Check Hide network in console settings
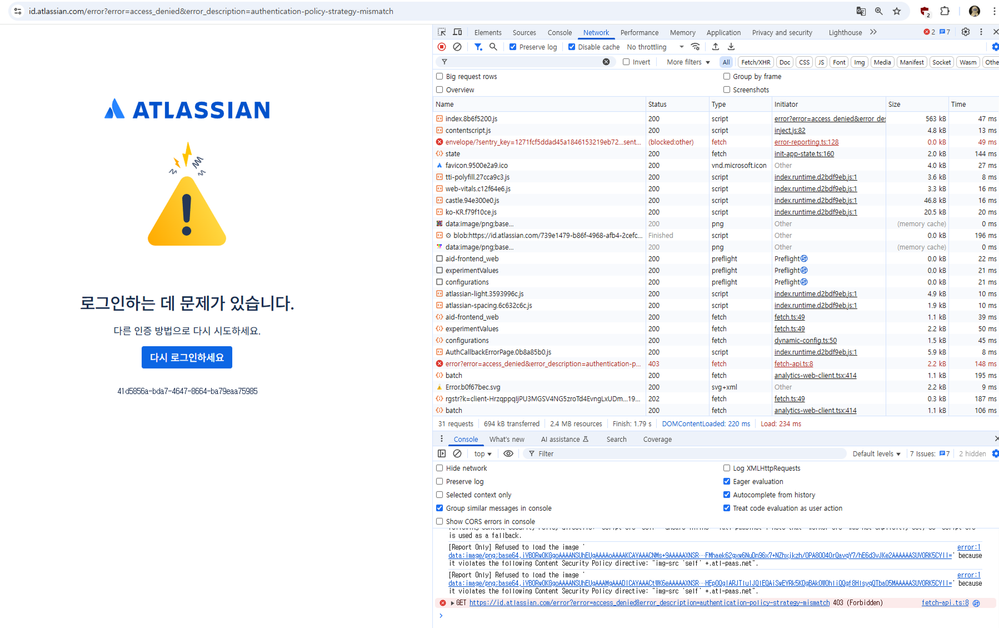The width and height of the screenshot is (999, 628). pos(440,468)
